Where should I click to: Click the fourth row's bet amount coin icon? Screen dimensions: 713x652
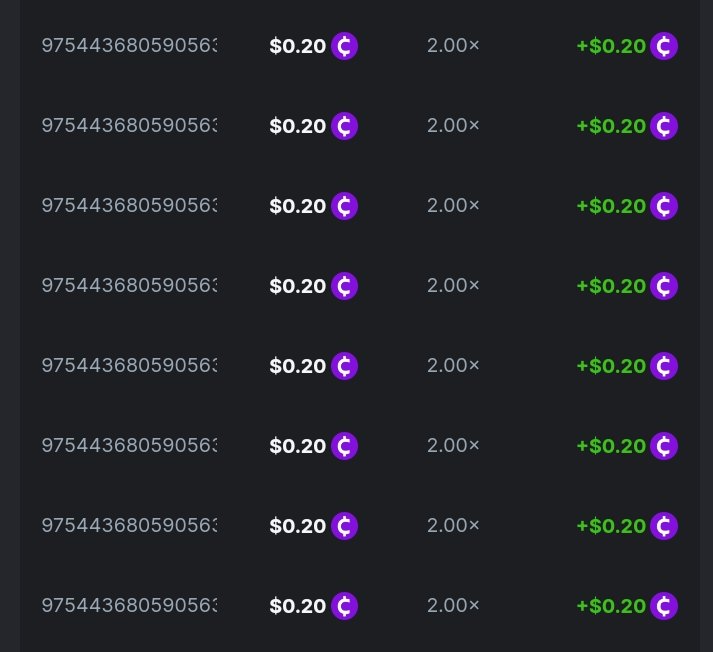pos(345,286)
